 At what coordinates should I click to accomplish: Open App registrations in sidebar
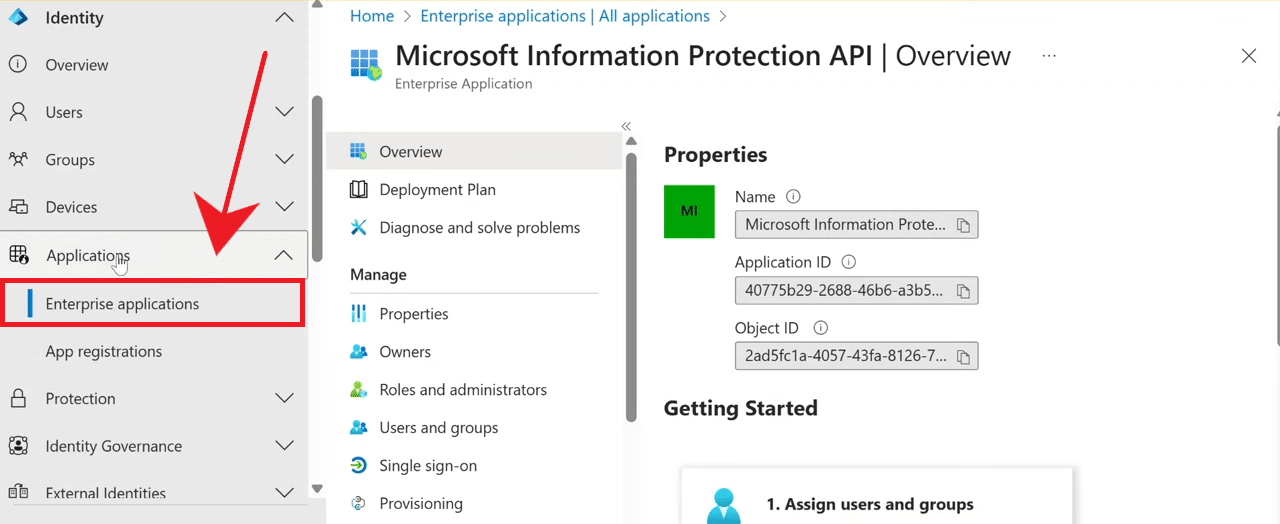[103, 352]
